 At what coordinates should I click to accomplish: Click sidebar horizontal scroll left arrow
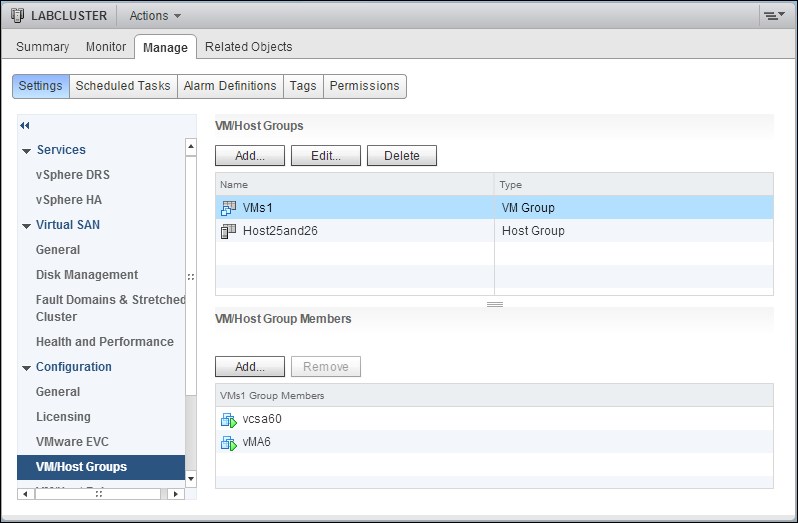coord(26,493)
